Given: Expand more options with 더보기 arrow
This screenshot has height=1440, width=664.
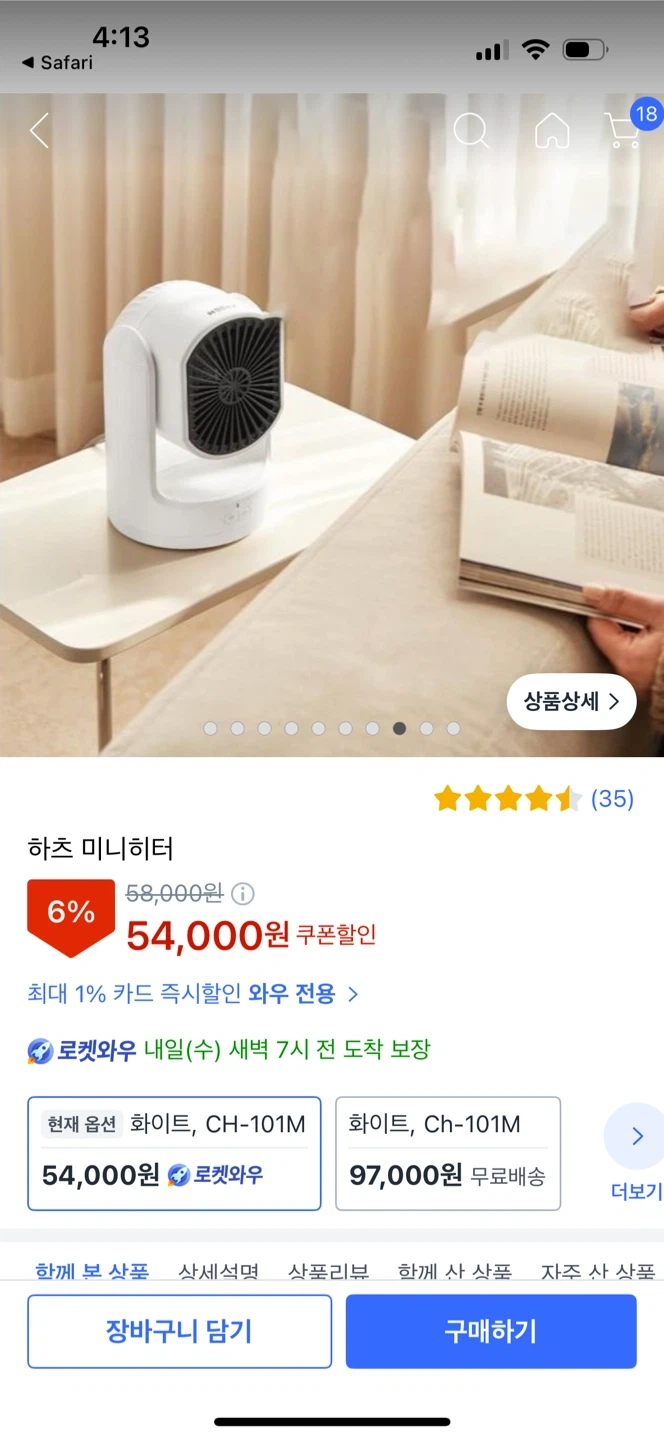Looking at the screenshot, I should click(x=636, y=1151).
